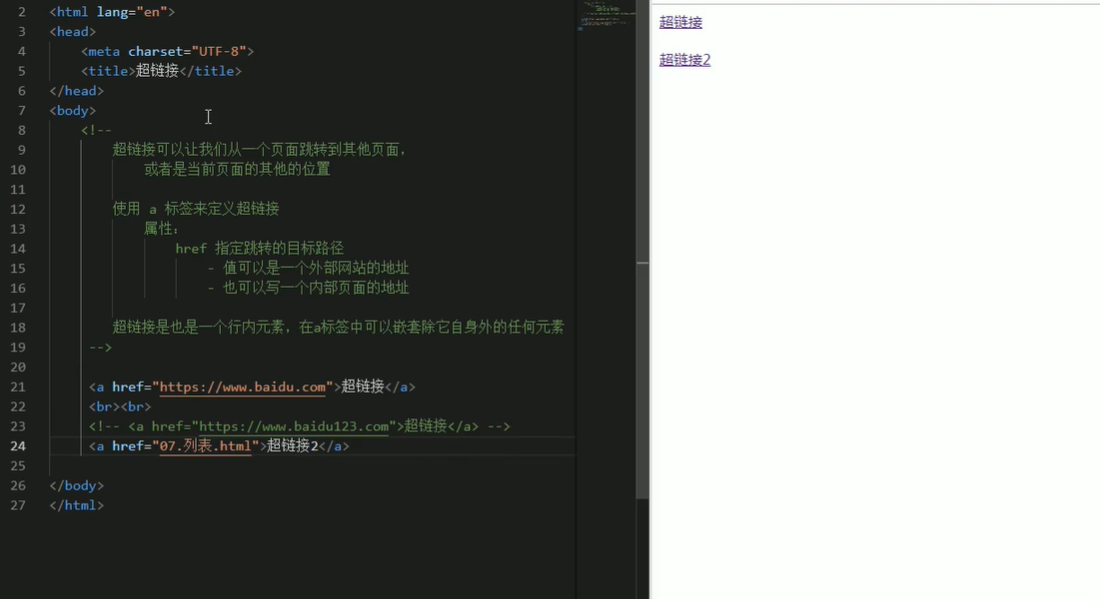Click the <br><br> line
1100x599 pixels.
120,407
